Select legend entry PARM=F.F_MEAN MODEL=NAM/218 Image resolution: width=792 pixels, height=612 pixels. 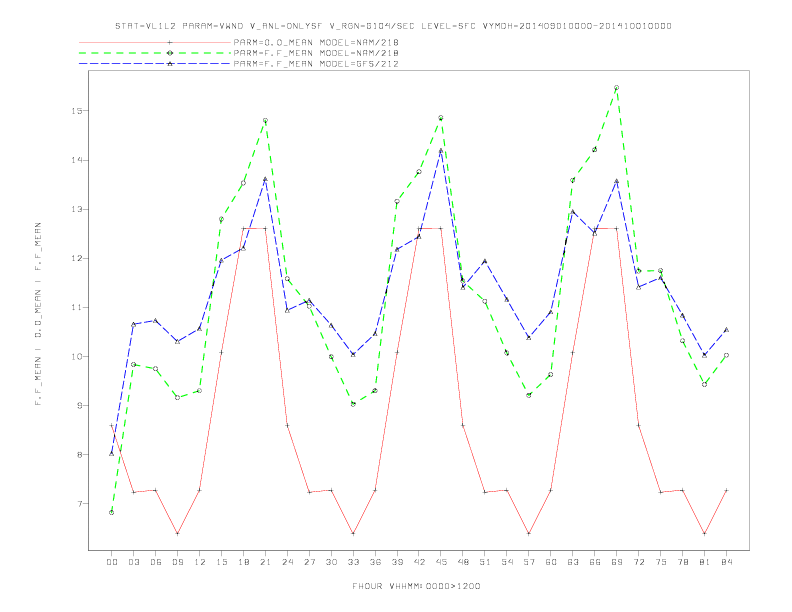click(316, 53)
